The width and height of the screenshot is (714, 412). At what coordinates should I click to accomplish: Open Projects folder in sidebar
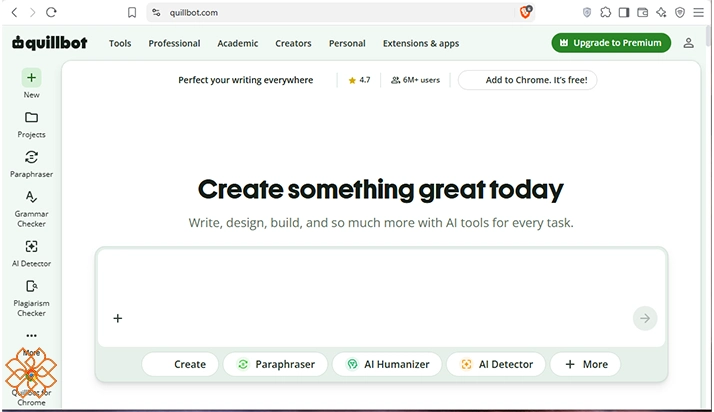click(31, 124)
